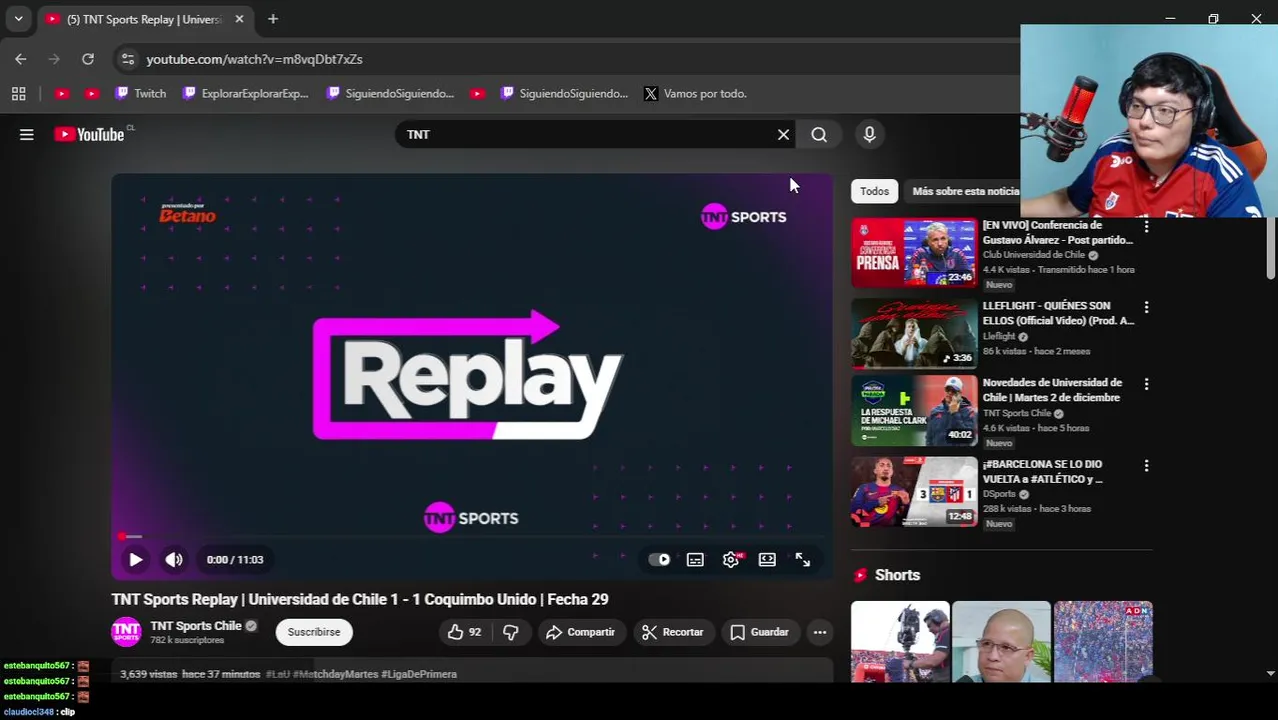This screenshot has width=1278, height=720.
Task: Open the apps grid in the bookmarks bar
Action: [18, 93]
